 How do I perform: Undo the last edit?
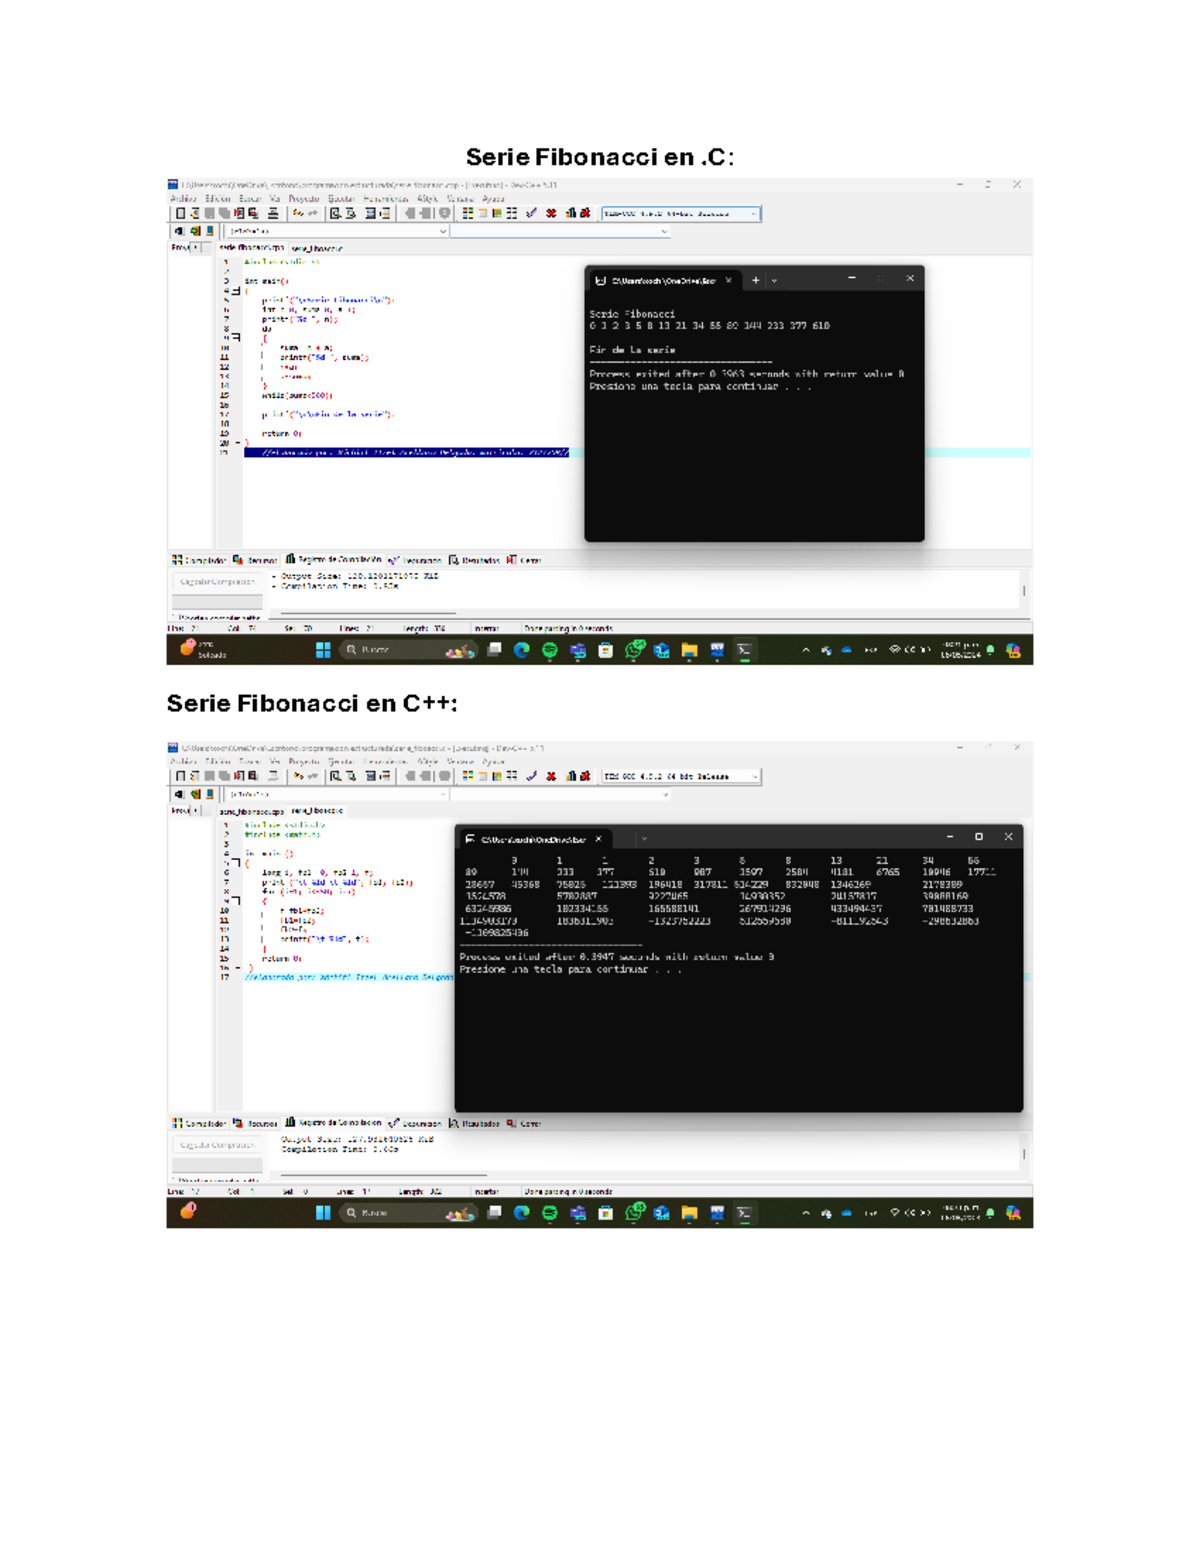[x=298, y=213]
